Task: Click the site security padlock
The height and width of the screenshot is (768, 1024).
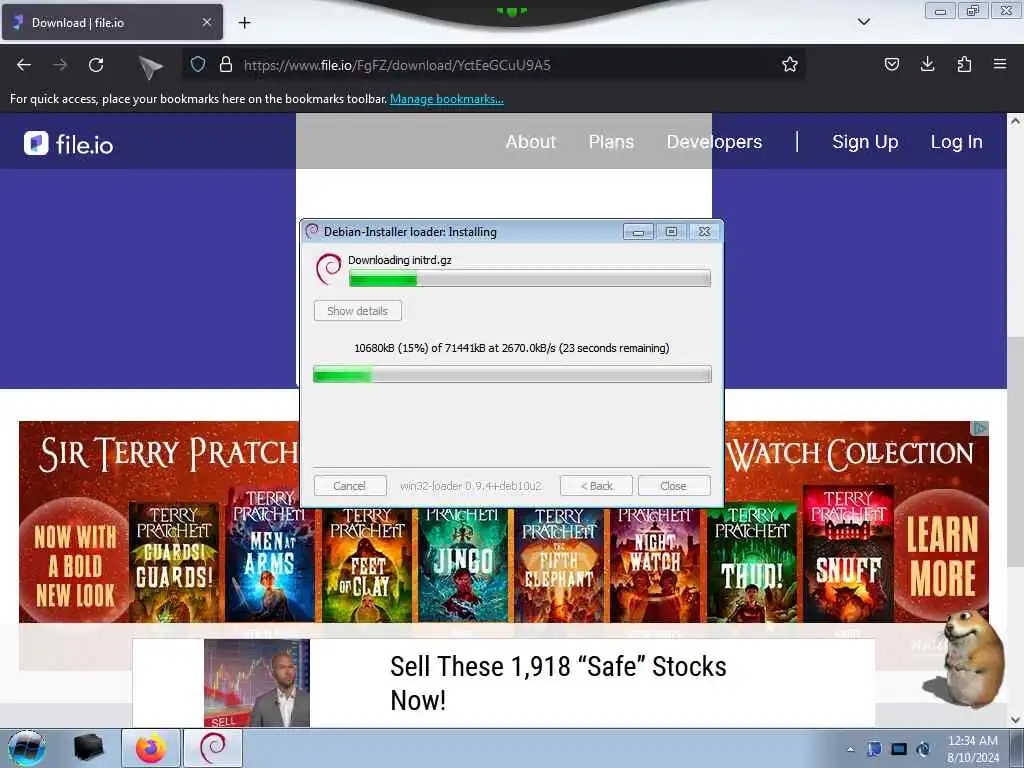Action: [x=226, y=64]
